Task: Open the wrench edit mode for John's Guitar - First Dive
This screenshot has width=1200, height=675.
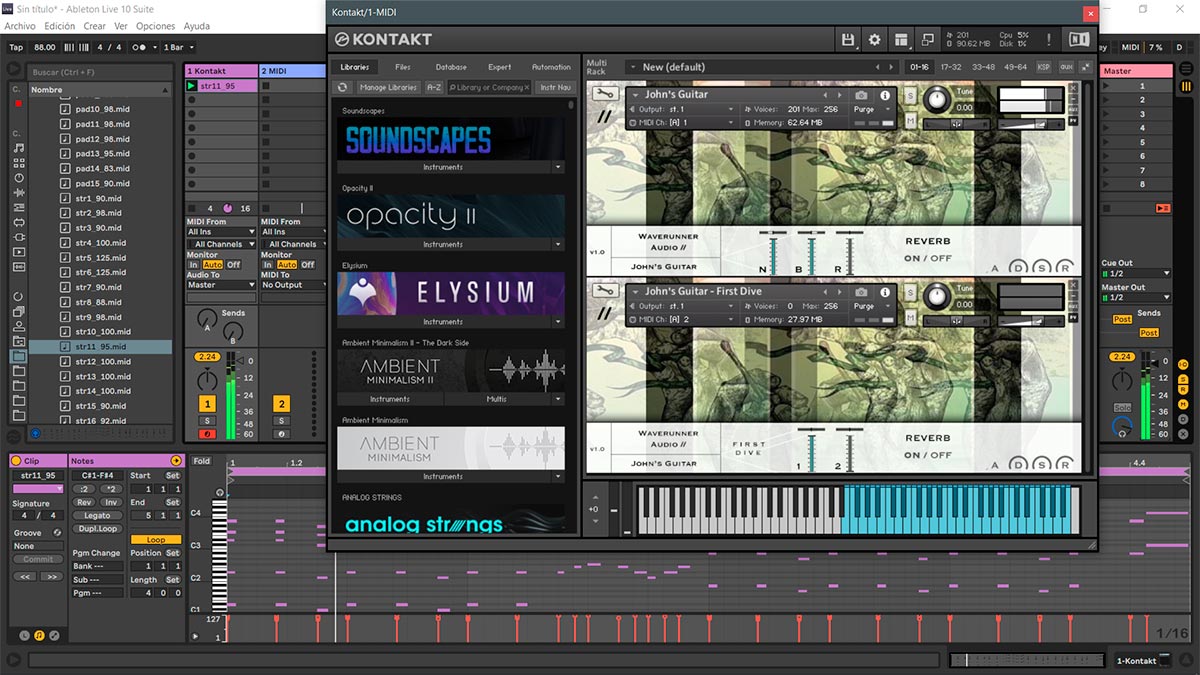Action: click(x=604, y=291)
